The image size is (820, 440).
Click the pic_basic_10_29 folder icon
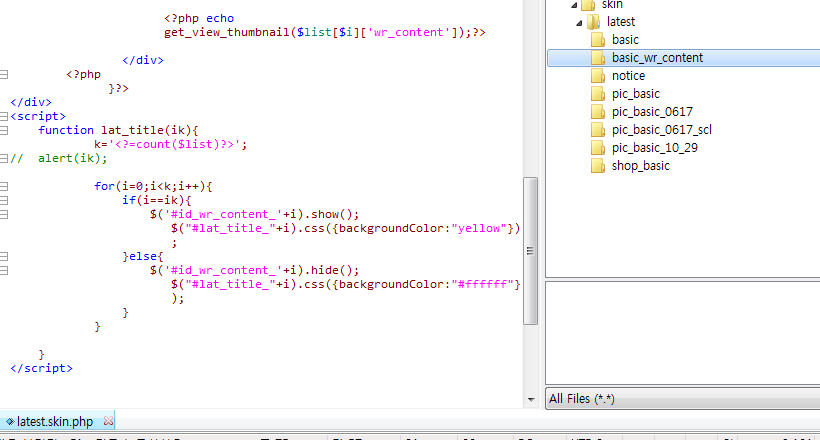coord(598,148)
